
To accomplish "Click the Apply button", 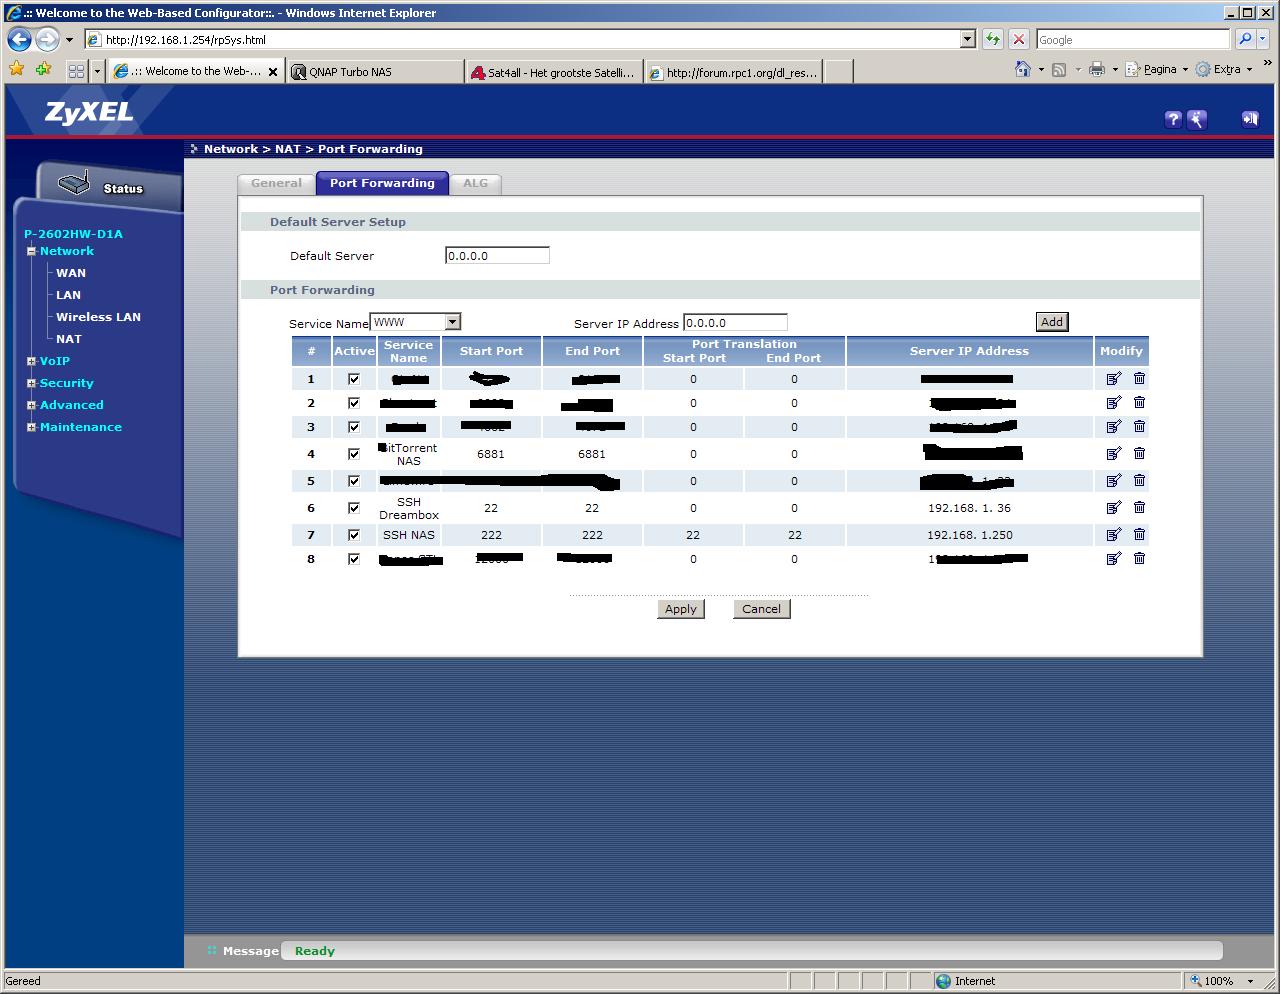I will pyautogui.click(x=680, y=608).
